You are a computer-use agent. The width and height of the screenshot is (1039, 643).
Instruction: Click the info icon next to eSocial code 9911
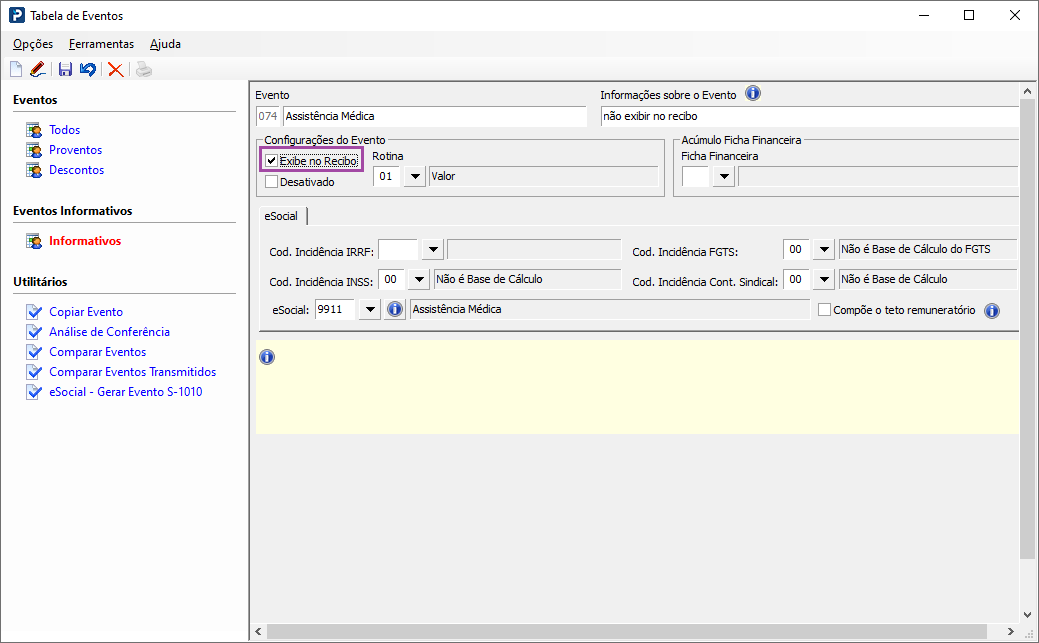[394, 309]
